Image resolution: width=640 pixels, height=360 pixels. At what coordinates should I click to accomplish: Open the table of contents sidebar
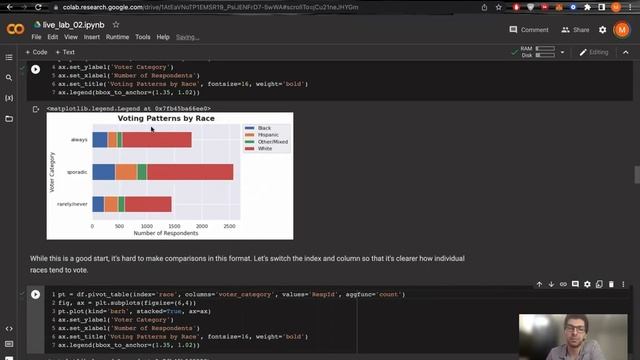tap(9, 57)
